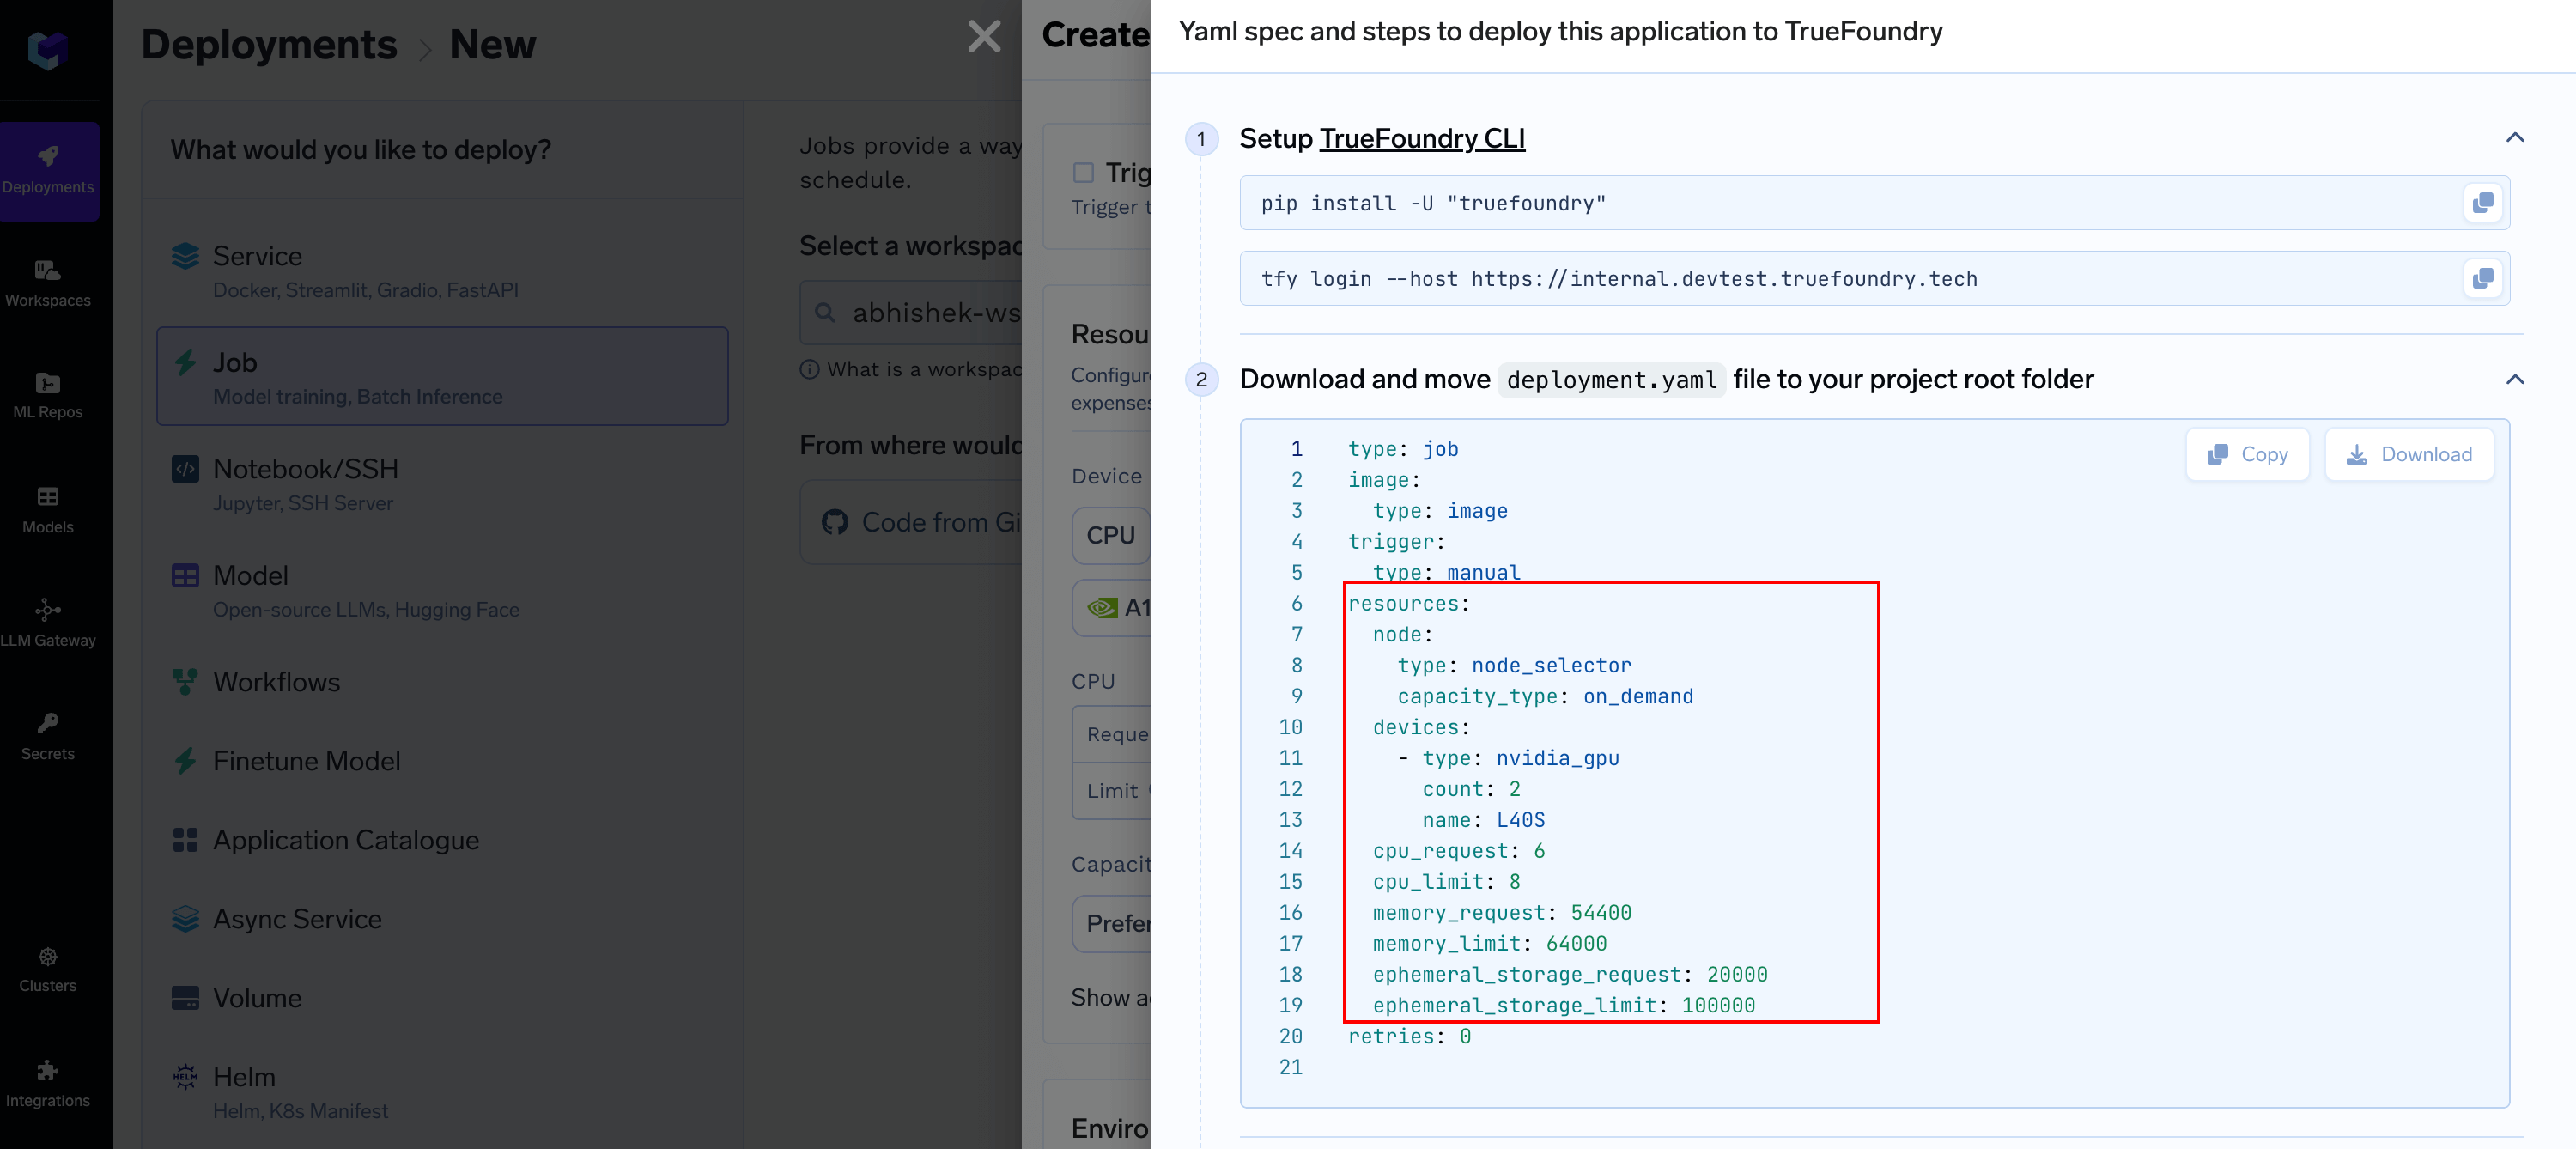This screenshot has width=2576, height=1149.
Task: Click the Helm wheel icon
Action: pos(185,1077)
